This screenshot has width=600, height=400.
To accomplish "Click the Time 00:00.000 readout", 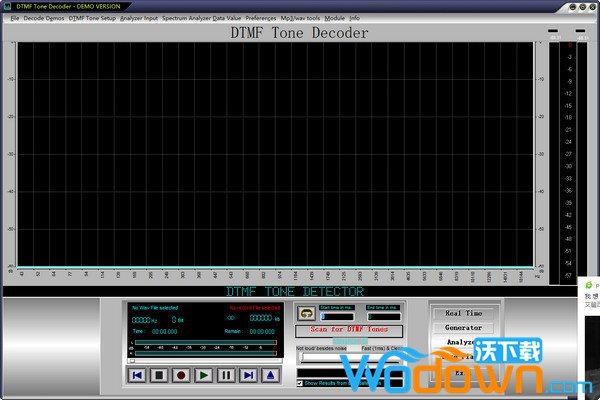I will 155,331.
